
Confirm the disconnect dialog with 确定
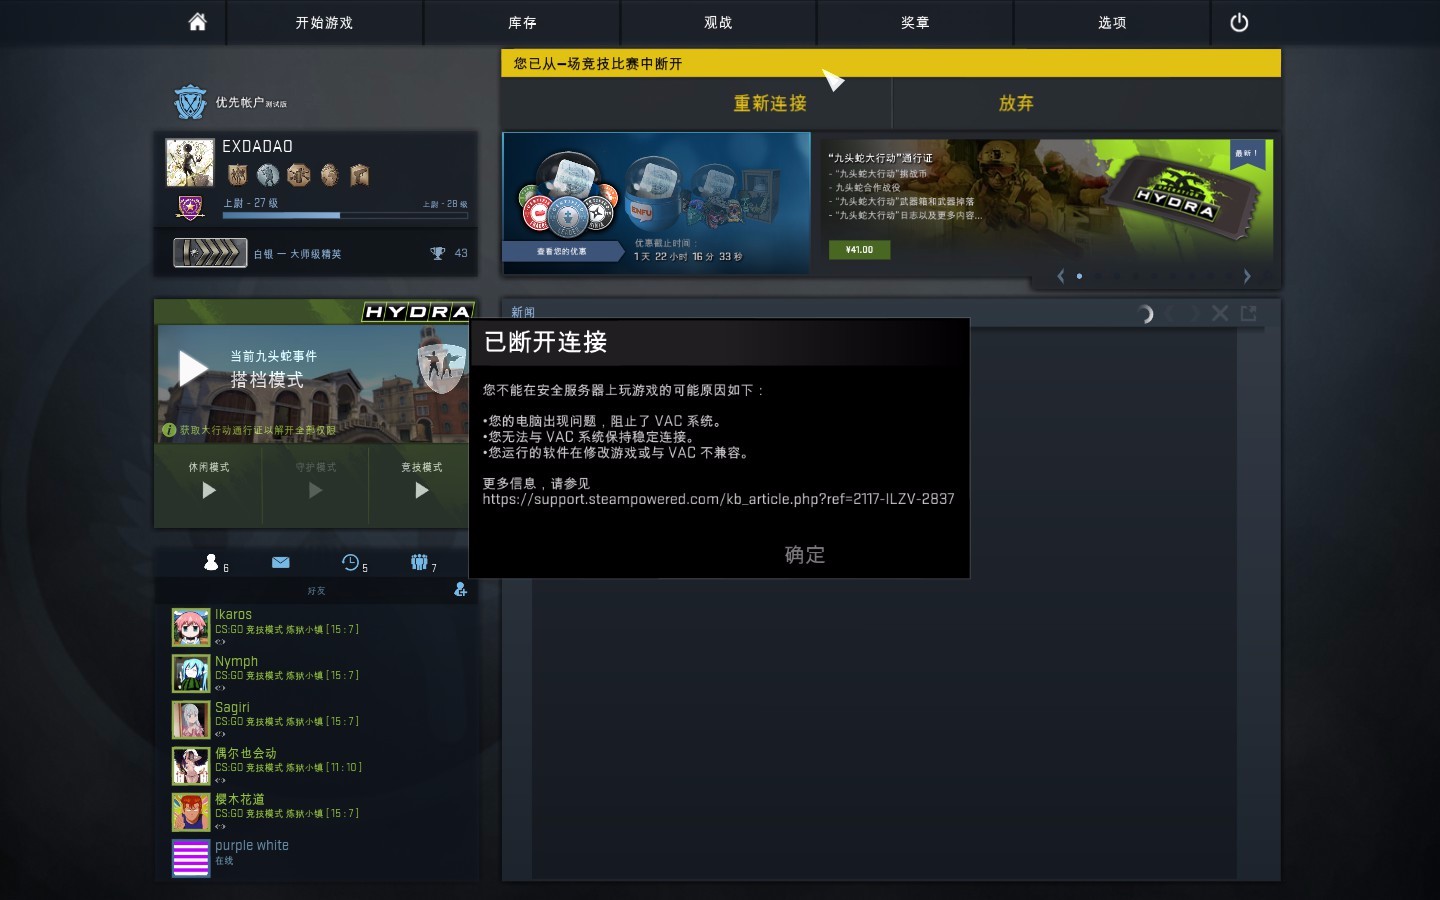[805, 554]
